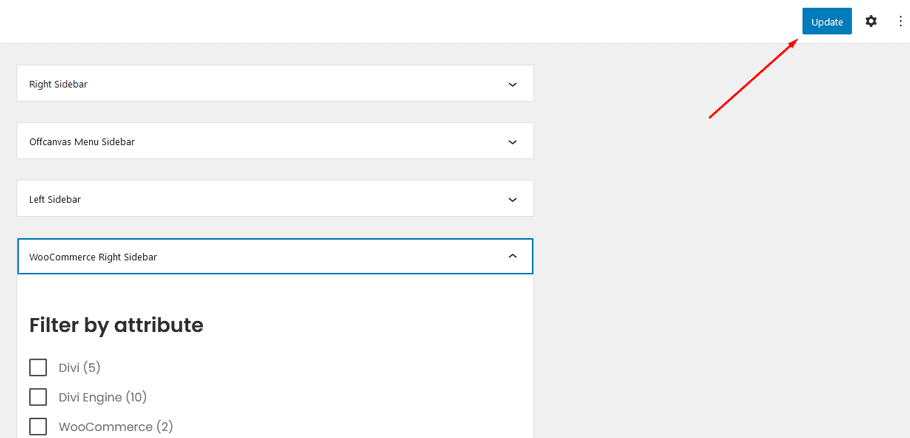
Task: Expand Left Sidebar using its chevron
Action: tap(512, 200)
